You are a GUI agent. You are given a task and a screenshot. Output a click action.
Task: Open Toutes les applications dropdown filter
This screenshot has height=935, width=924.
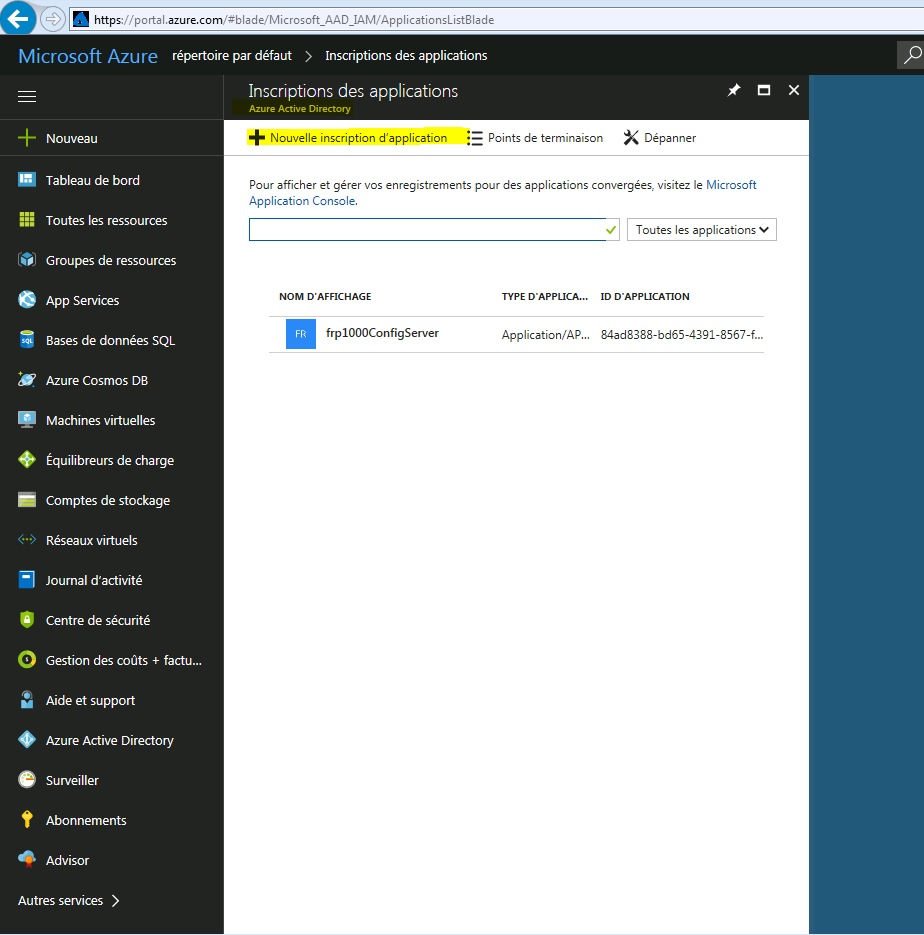click(702, 230)
